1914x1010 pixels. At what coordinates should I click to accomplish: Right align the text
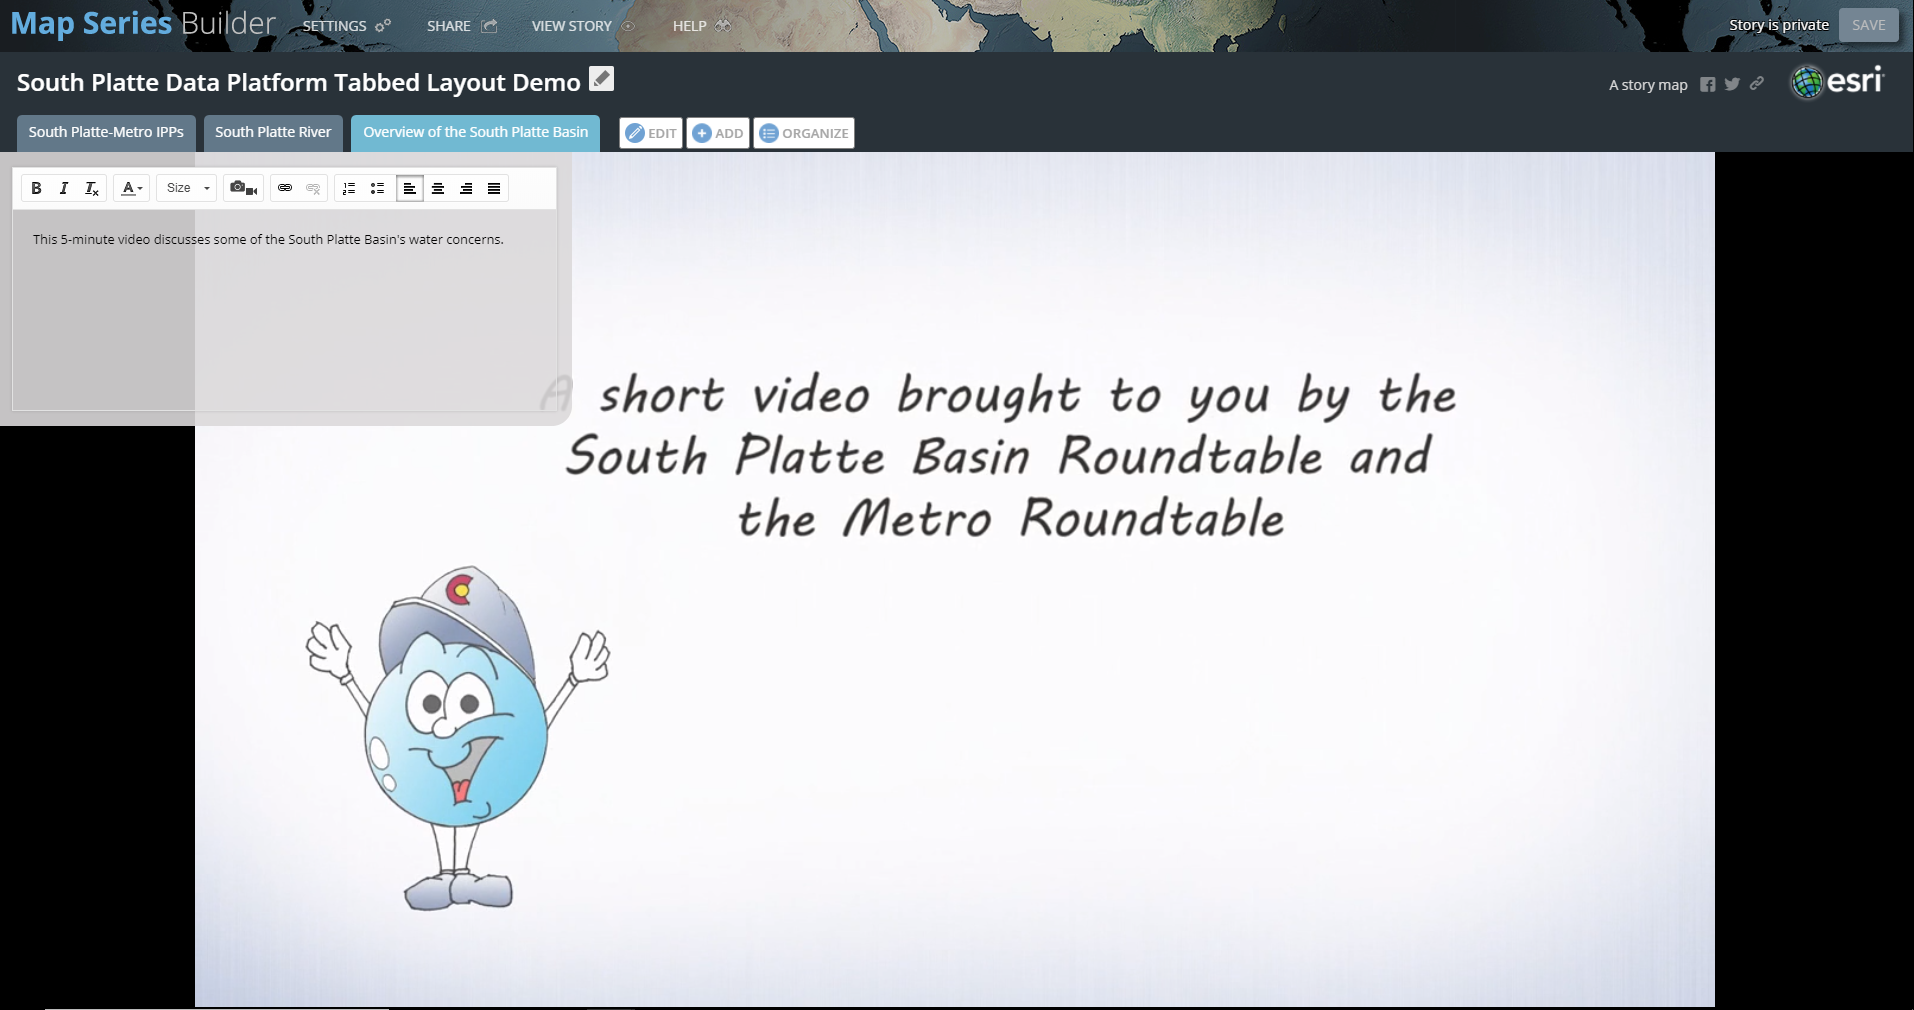(466, 188)
